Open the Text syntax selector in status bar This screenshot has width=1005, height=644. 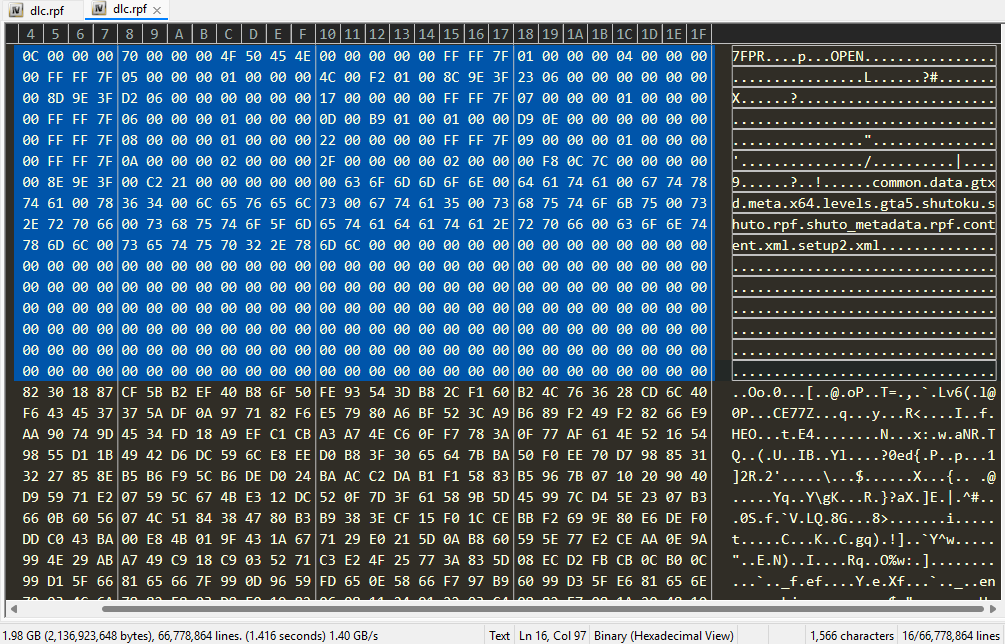[499, 636]
